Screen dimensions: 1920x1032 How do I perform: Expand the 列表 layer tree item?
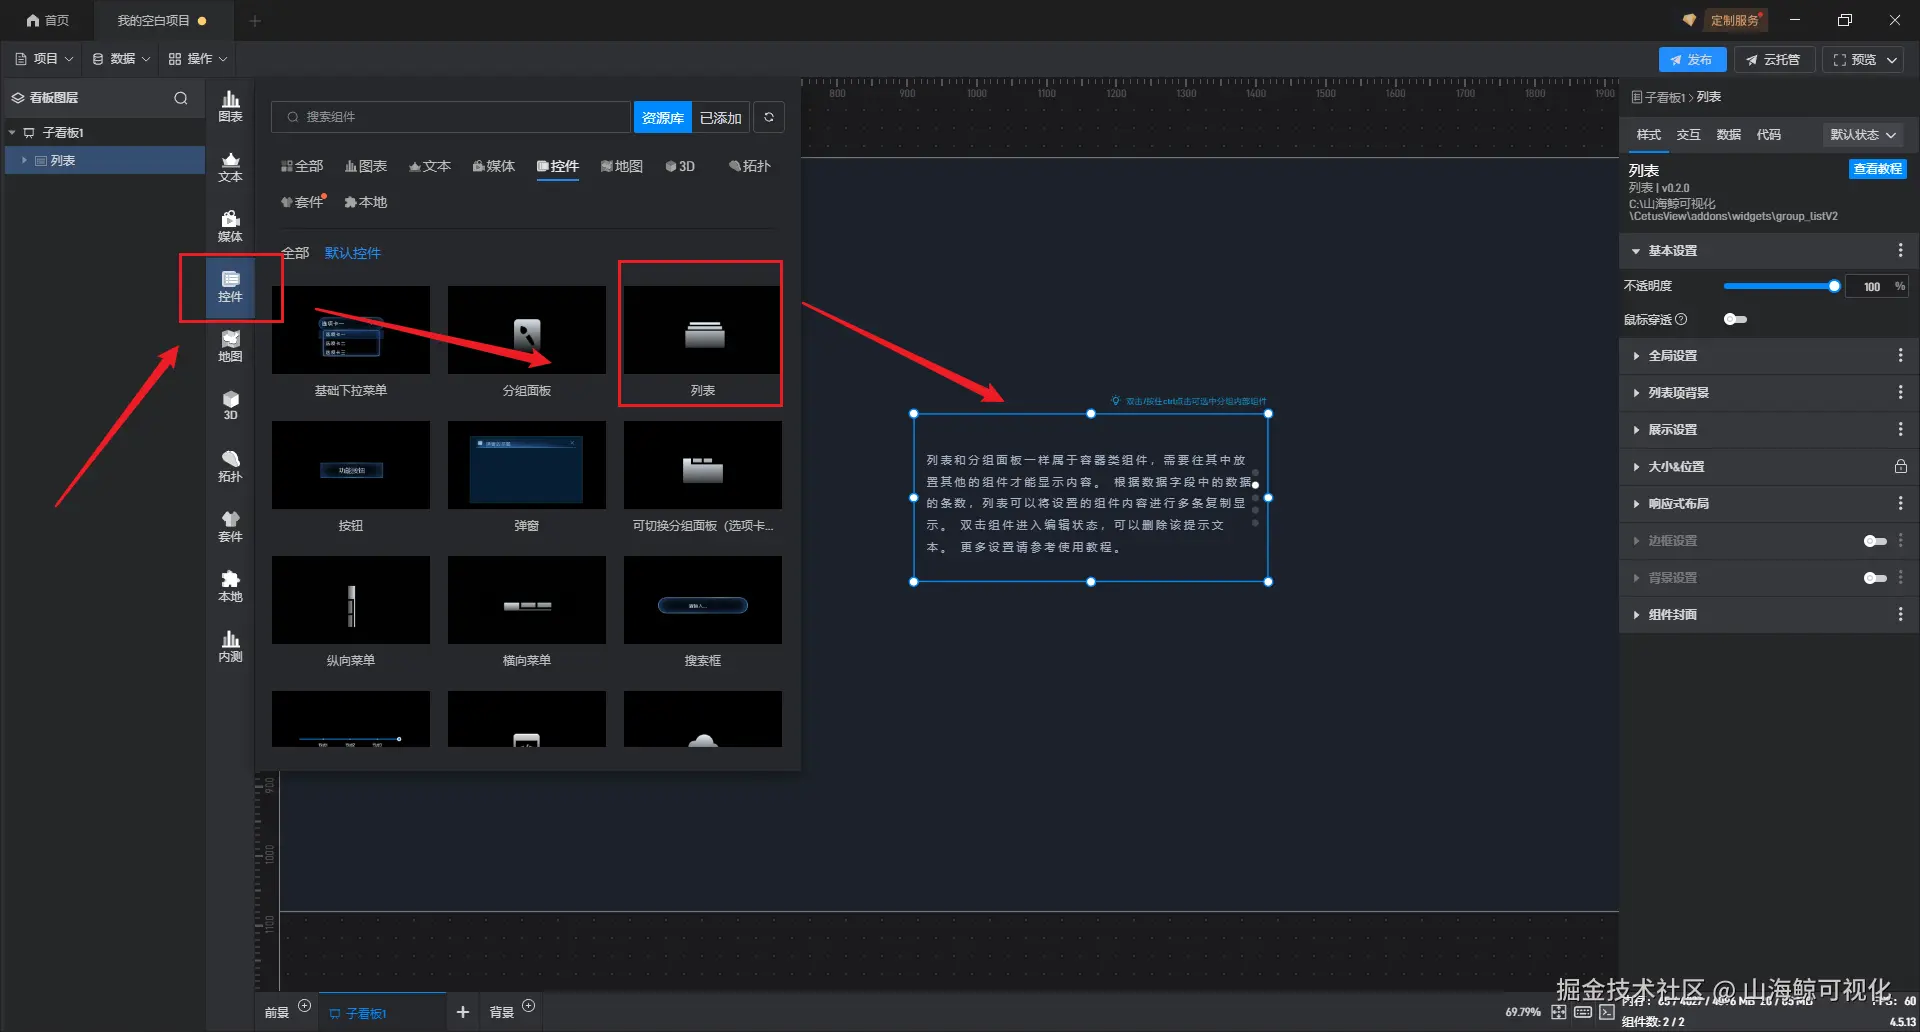24,161
